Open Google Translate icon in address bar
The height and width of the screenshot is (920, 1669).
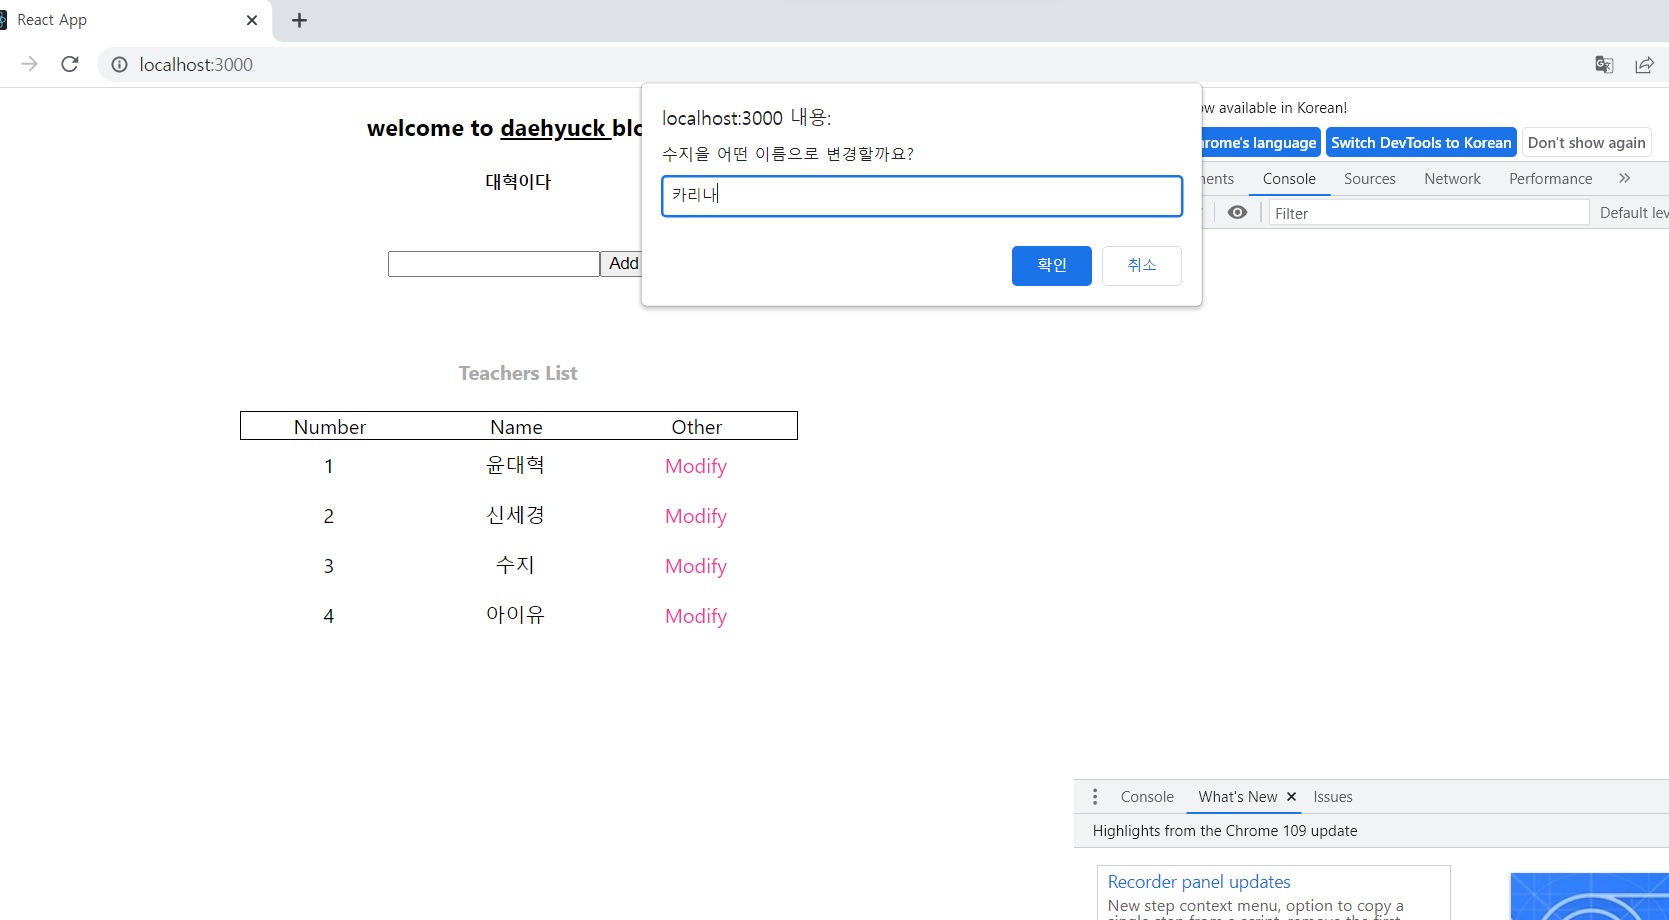pyautogui.click(x=1604, y=64)
